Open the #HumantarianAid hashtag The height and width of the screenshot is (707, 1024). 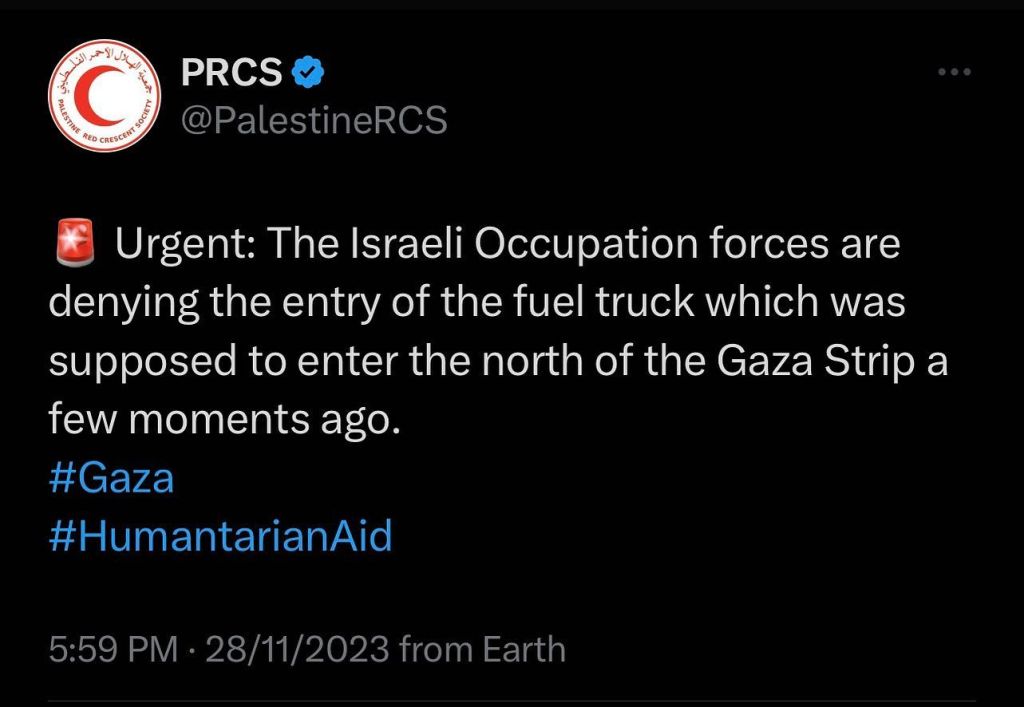(221, 536)
